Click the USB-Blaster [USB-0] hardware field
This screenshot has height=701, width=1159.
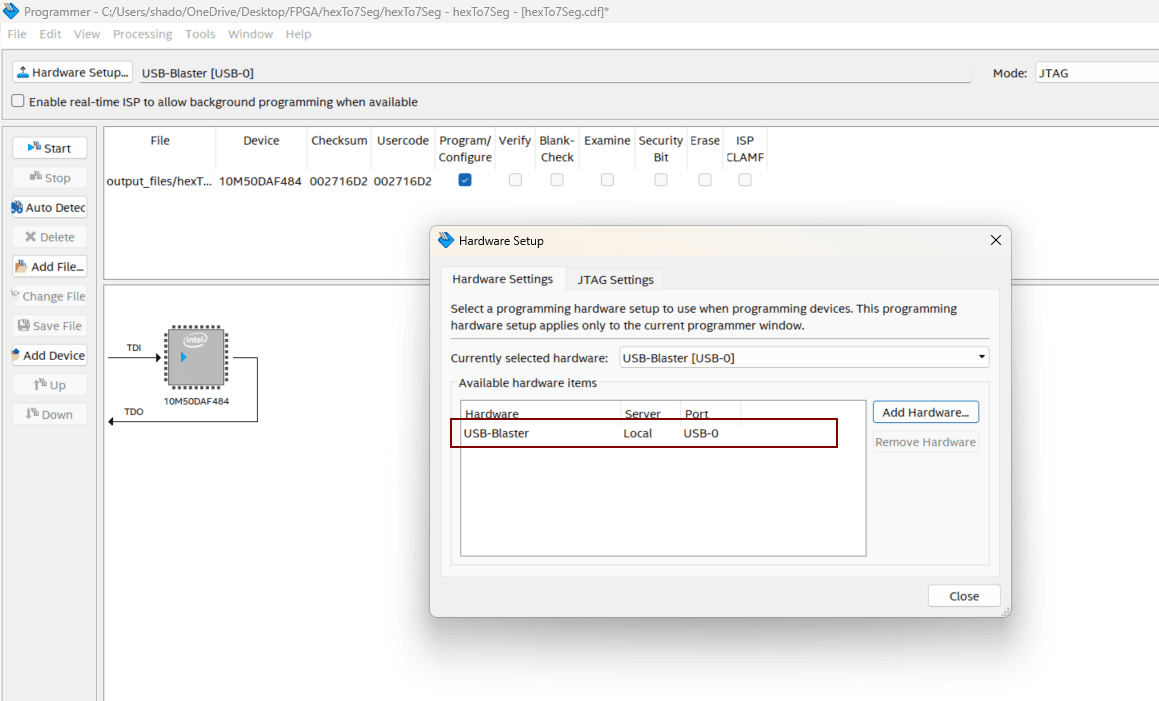555,72
